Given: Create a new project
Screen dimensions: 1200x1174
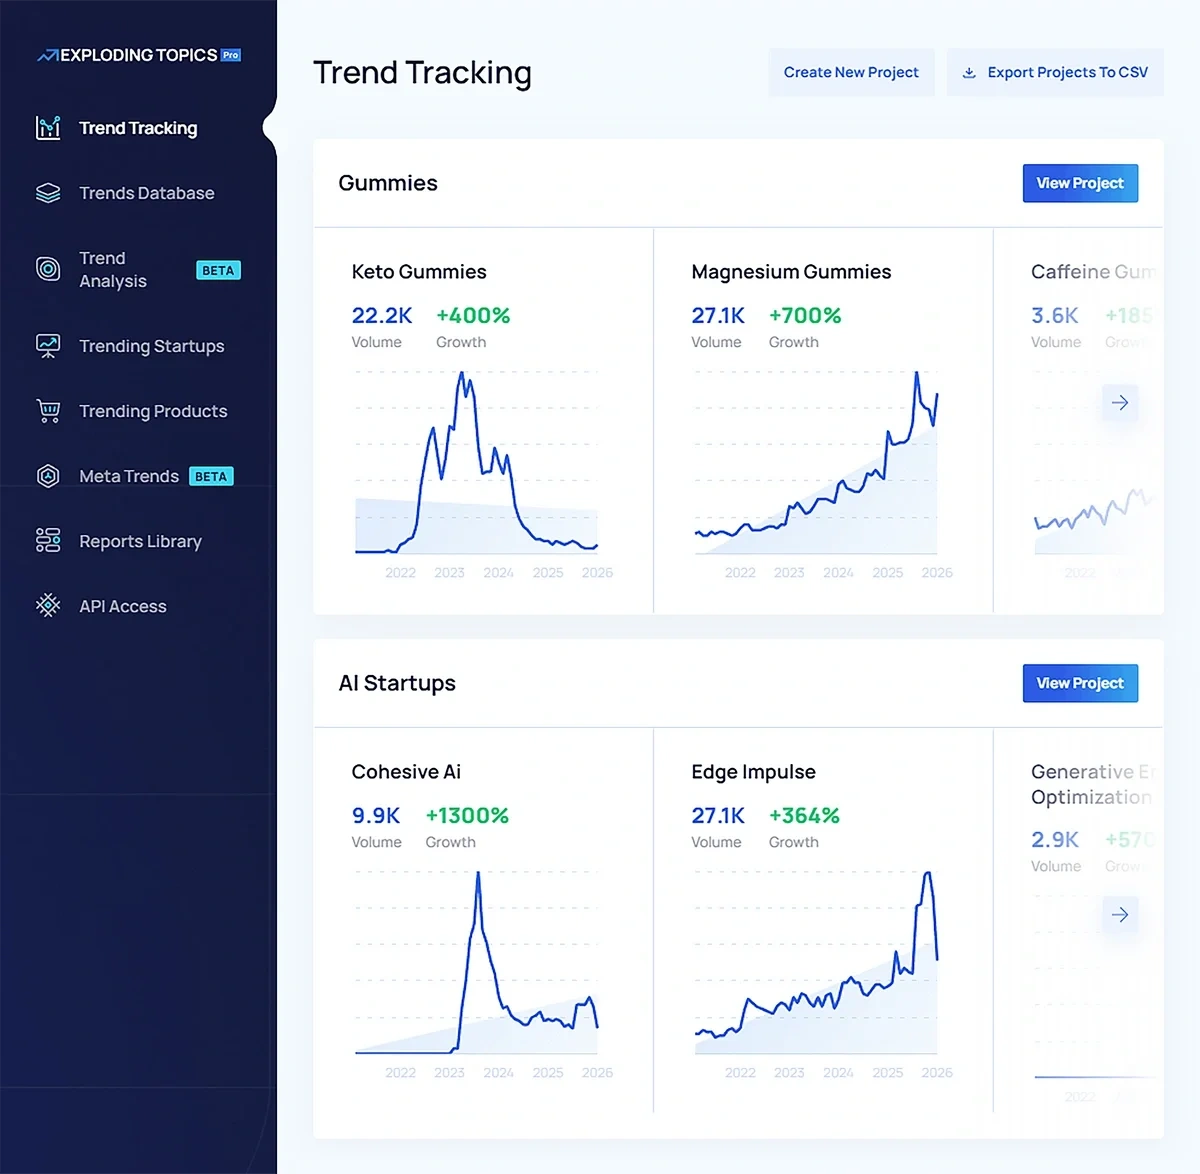Looking at the screenshot, I should click(851, 72).
